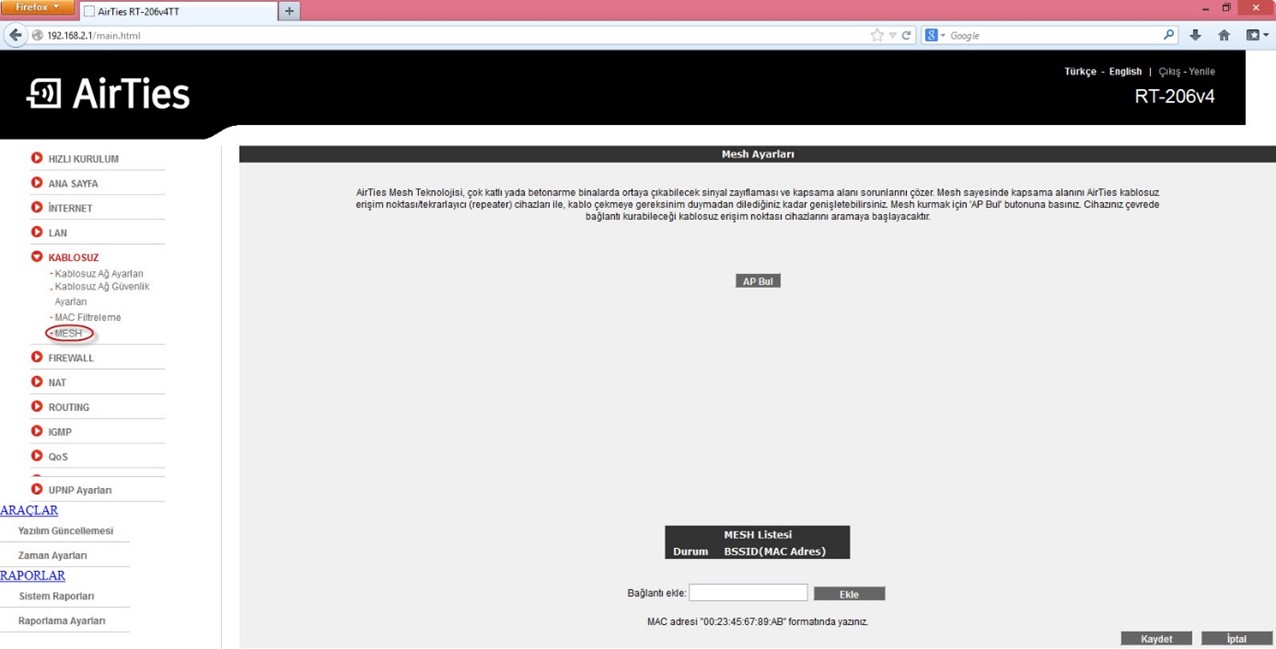Screen dimensions: 1276x649
Task: Click the RT-206v4 model name text
Action: click(1175, 97)
